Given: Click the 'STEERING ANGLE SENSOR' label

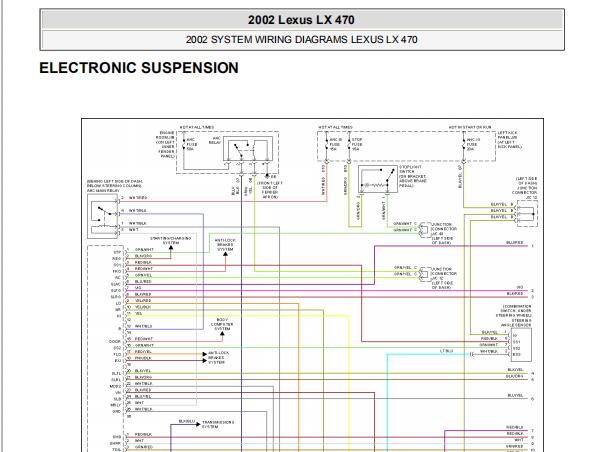Looking at the screenshot, I should click(516, 323).
